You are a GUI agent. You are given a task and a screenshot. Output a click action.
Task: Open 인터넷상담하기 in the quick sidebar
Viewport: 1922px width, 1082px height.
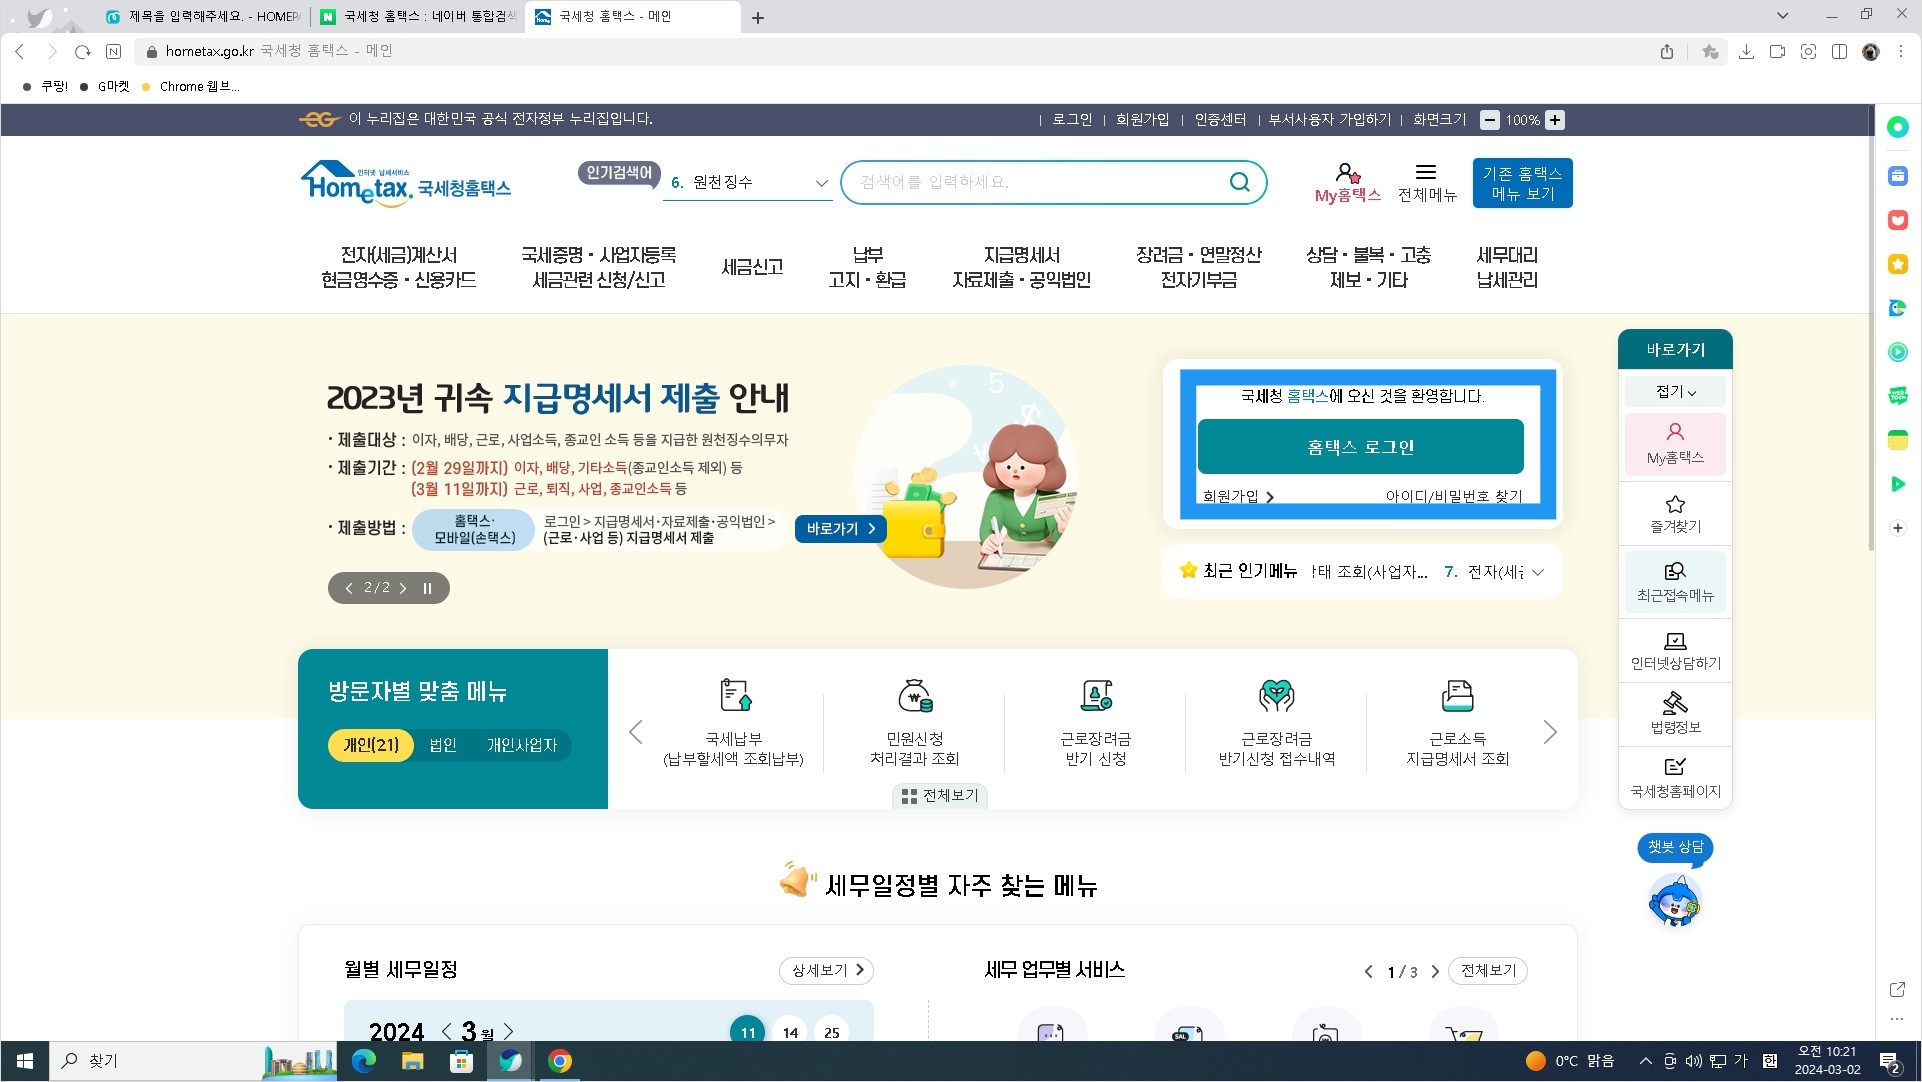pos(1674,650)
